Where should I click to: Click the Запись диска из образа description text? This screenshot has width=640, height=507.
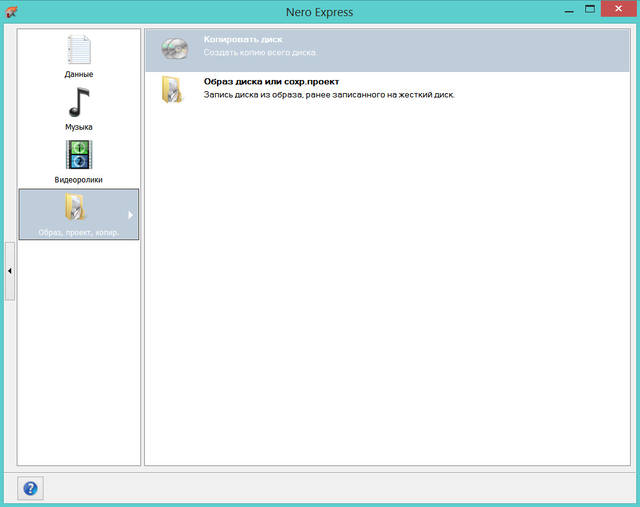329,95
